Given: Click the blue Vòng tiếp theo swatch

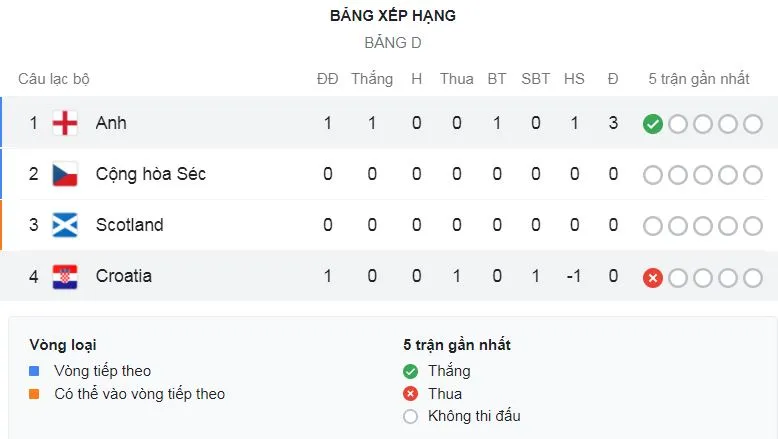Looking at the screenshot, I should 35,371.
